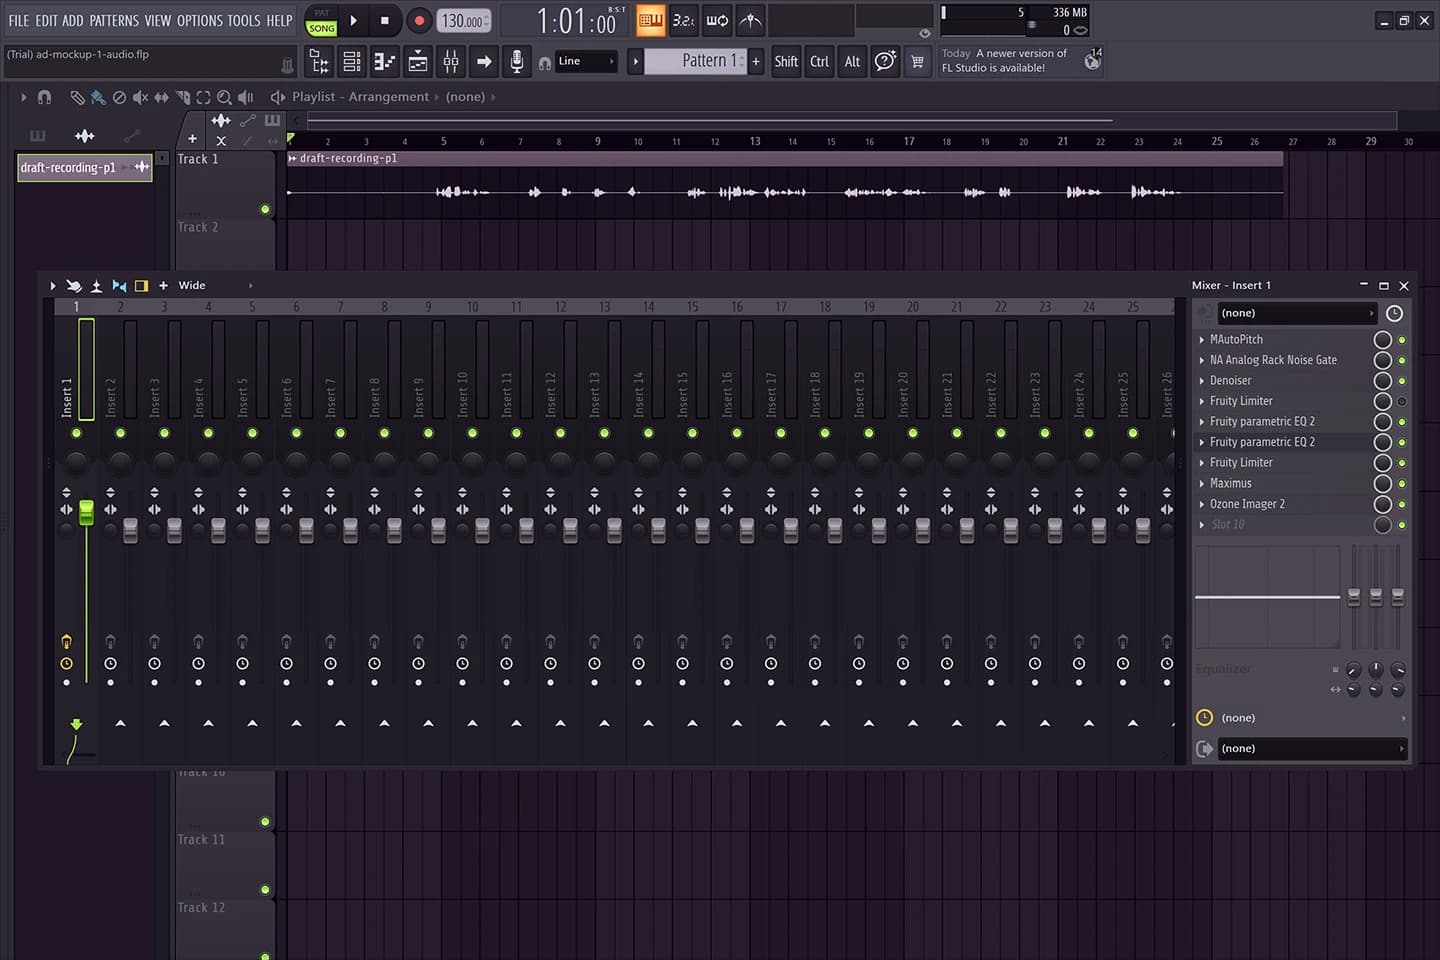Open the Line snap dropdown
The width and height of the screenshot is (1440, 960).
tap(586, 62)
